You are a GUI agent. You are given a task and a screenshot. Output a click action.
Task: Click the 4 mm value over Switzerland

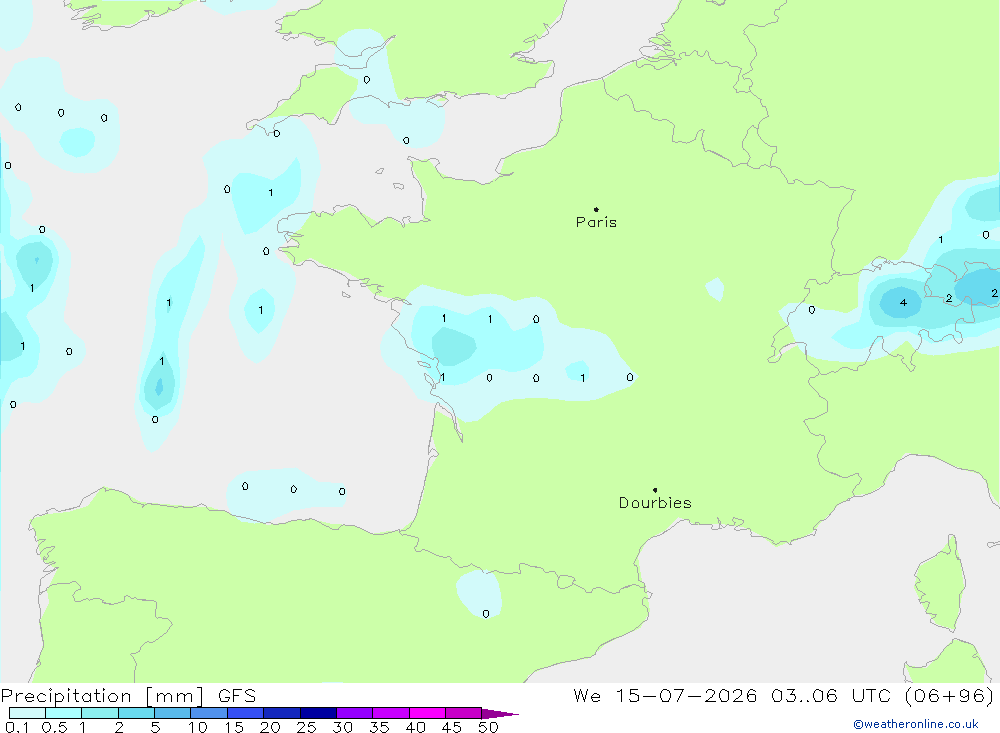pos(903,302)
